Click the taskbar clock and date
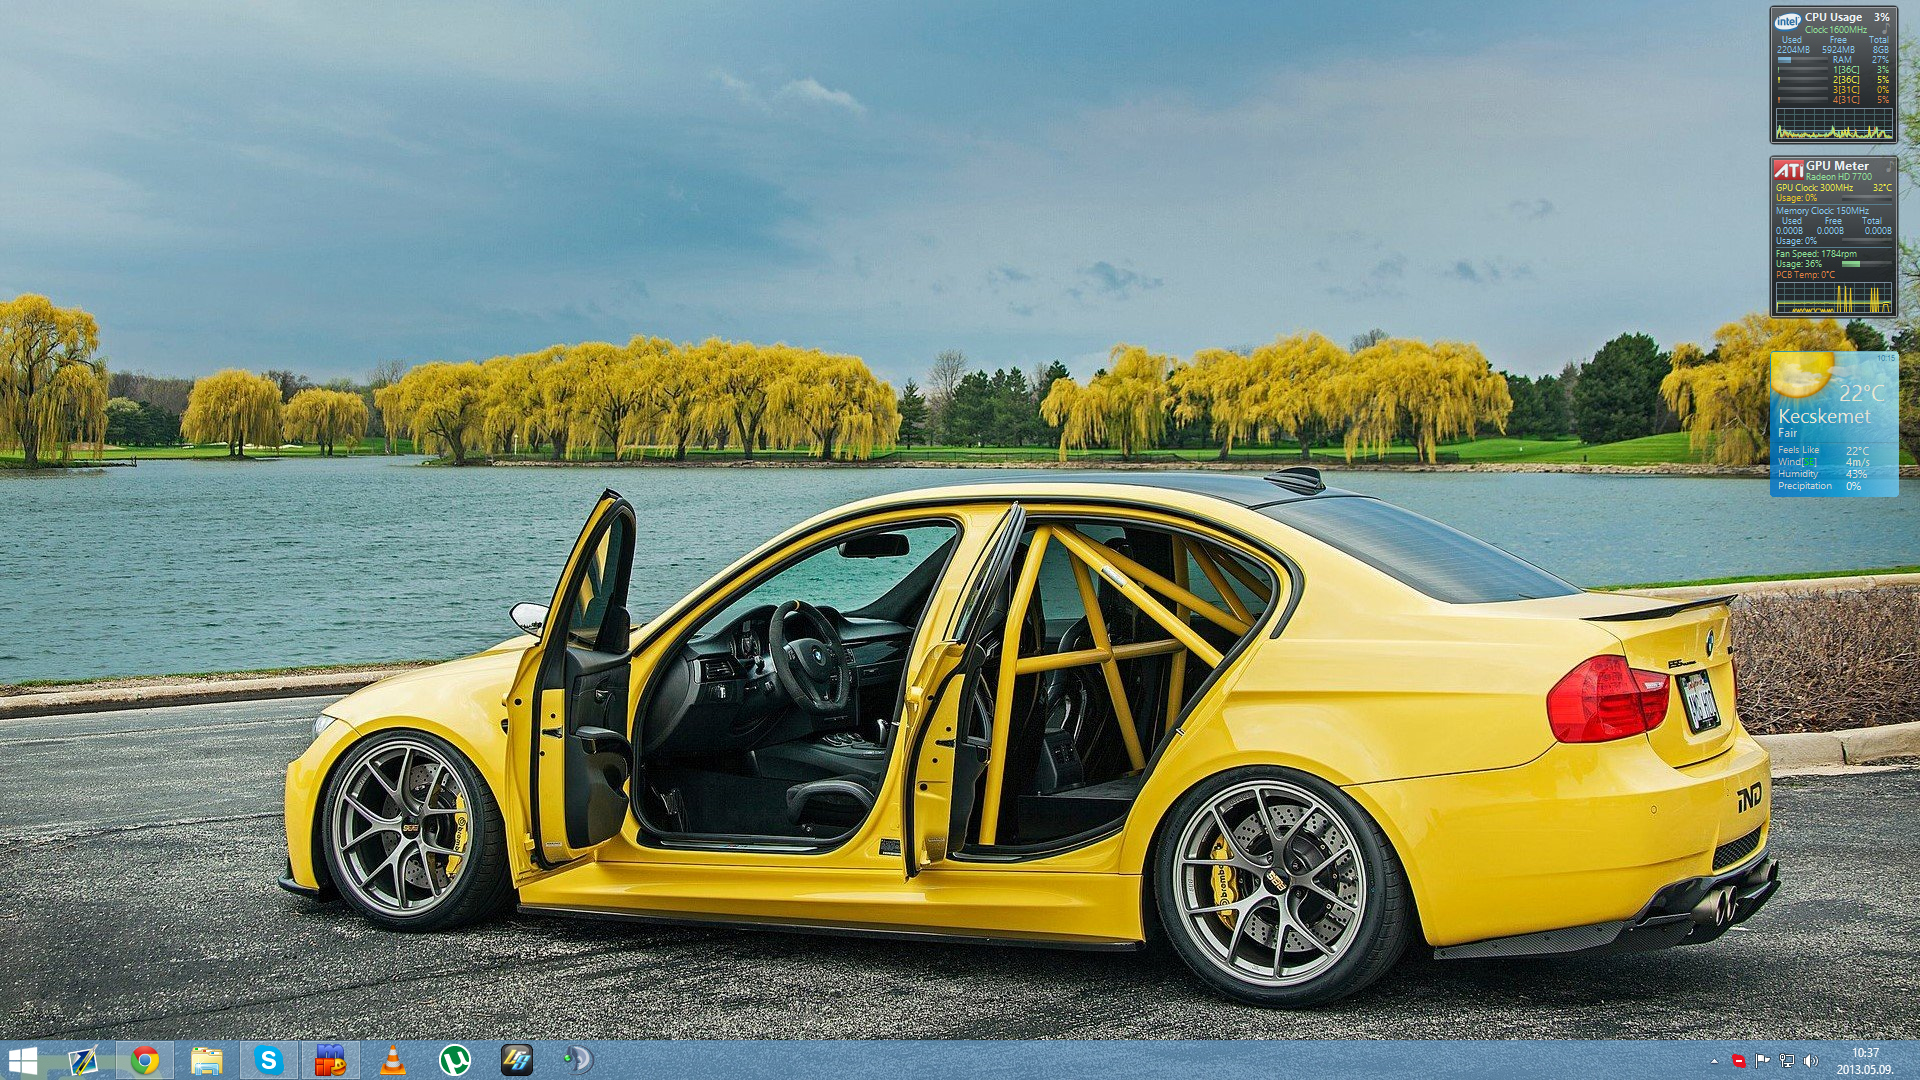The image size is (1920, 1080). click(x=1865, y=1060)
